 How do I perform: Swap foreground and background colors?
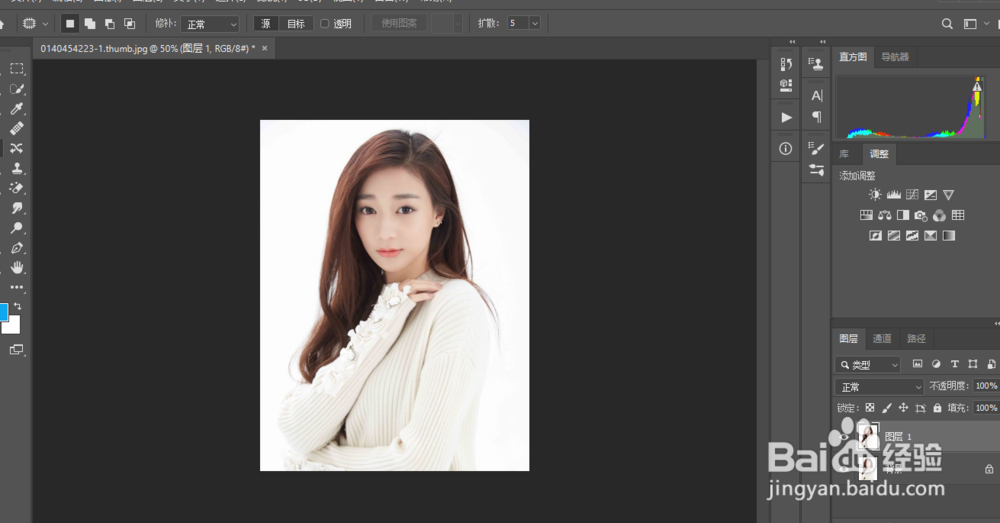[x=17, y=306]
